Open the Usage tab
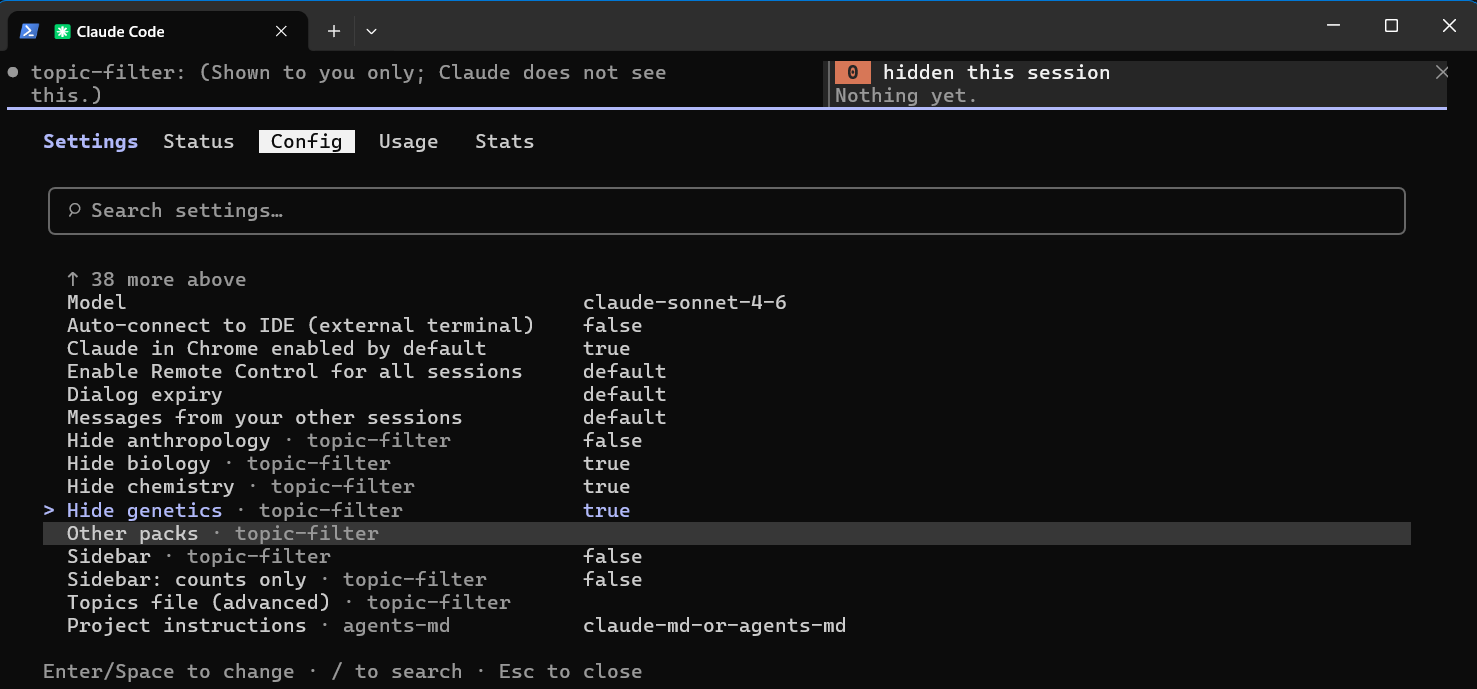Image resolution: width=1477 pixels, height=689 pixels. (408, 141)
